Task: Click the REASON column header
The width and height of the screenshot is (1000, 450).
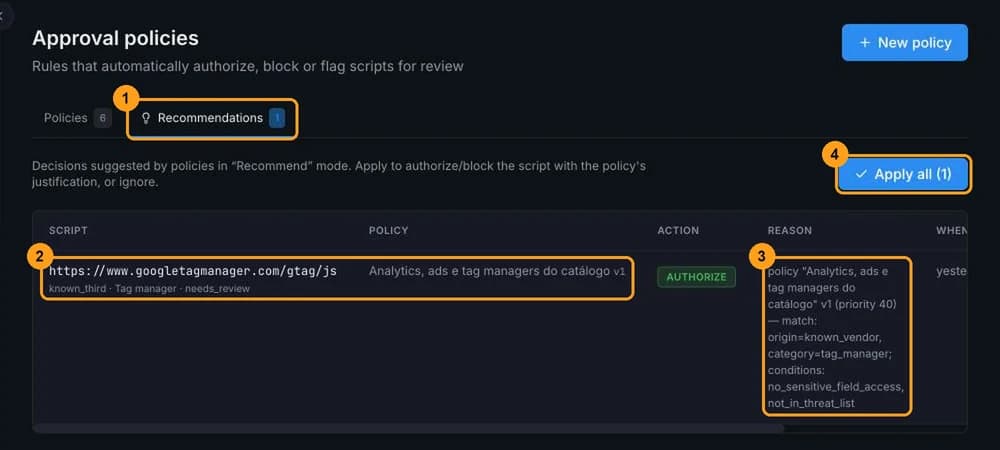Action: (x=790, y=230)
